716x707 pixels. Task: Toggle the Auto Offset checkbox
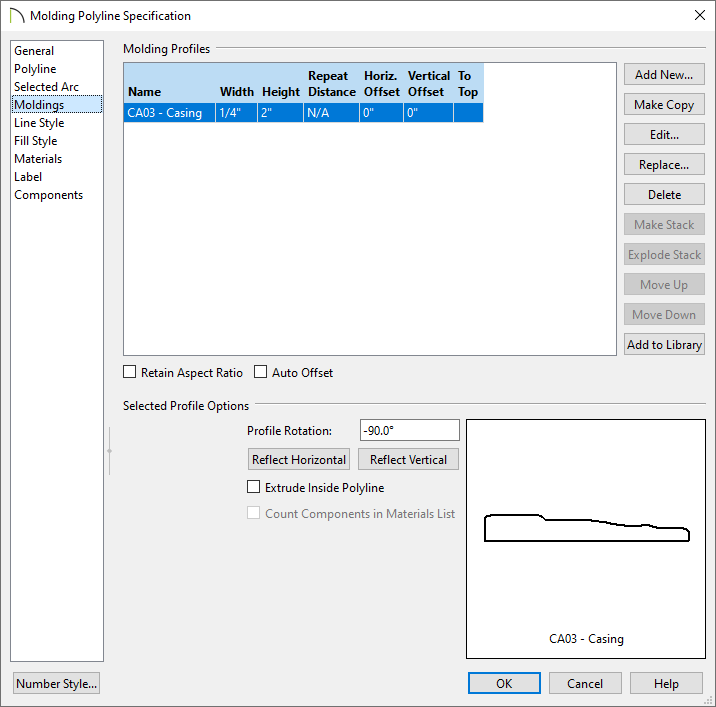(x=261, y=372)
